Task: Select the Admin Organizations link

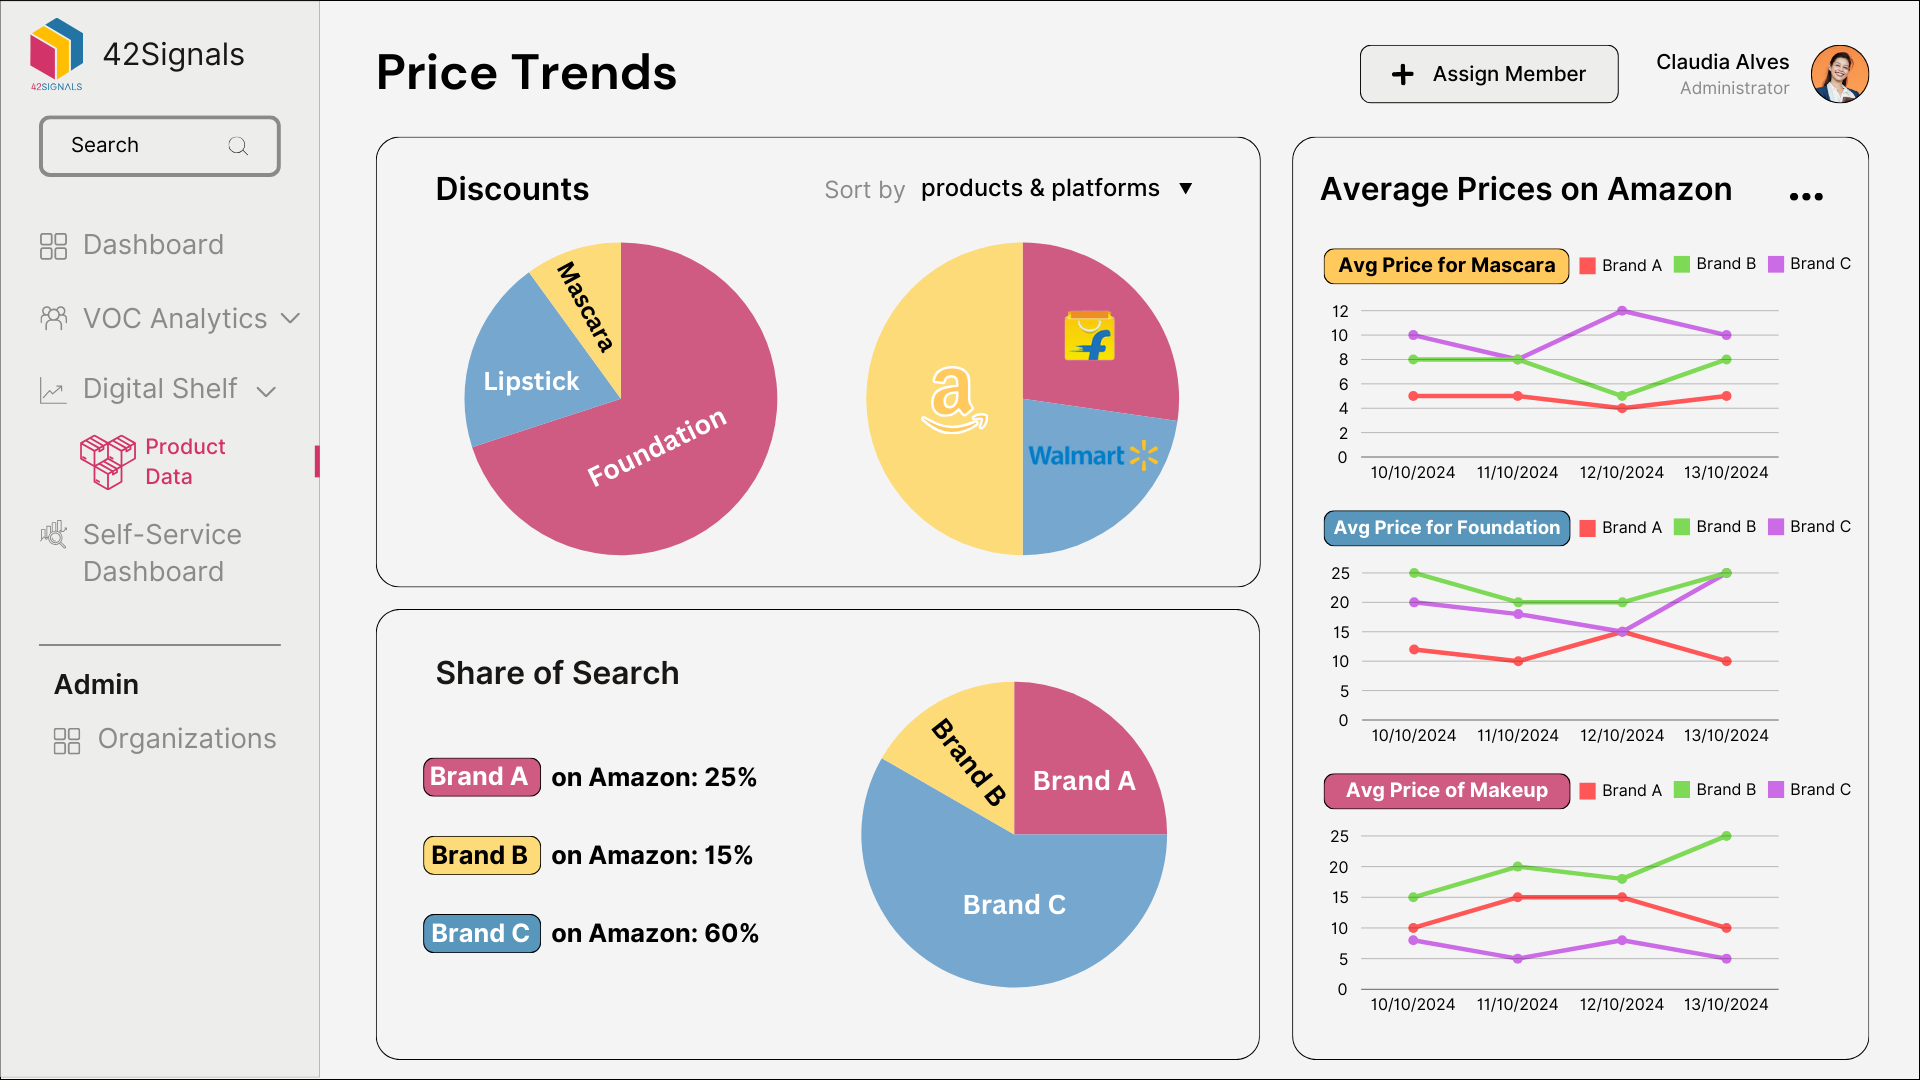Action: pyautogui.click(x=186, y=740)
